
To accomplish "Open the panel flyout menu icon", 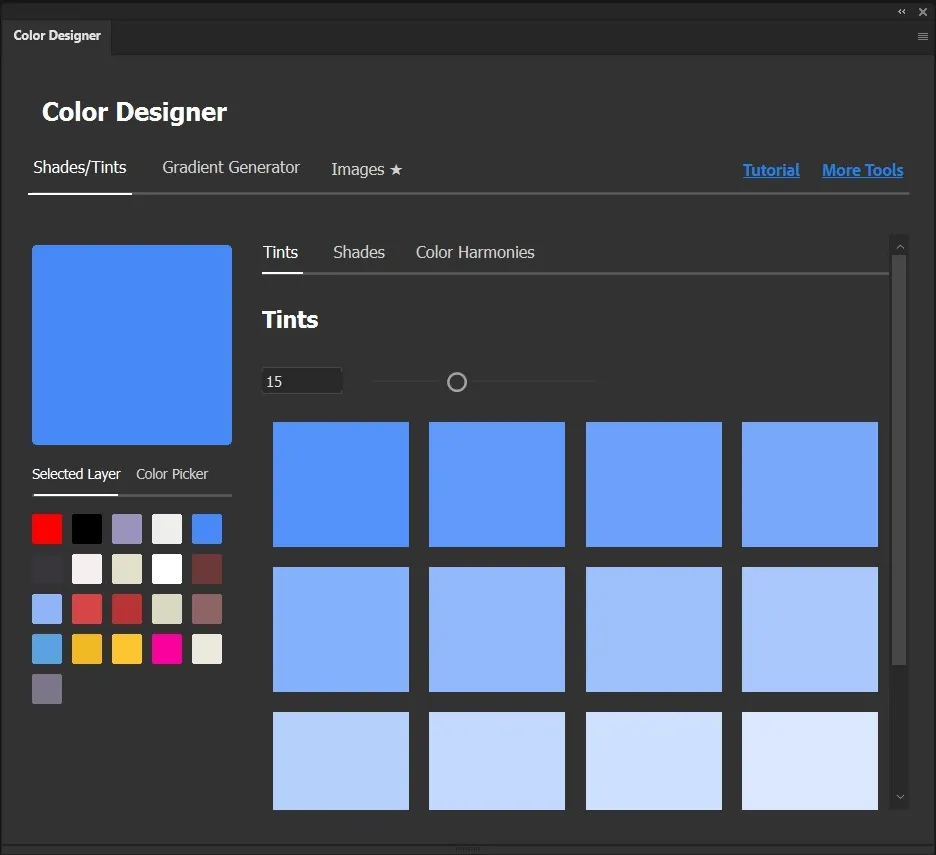I will click(922, 36).
